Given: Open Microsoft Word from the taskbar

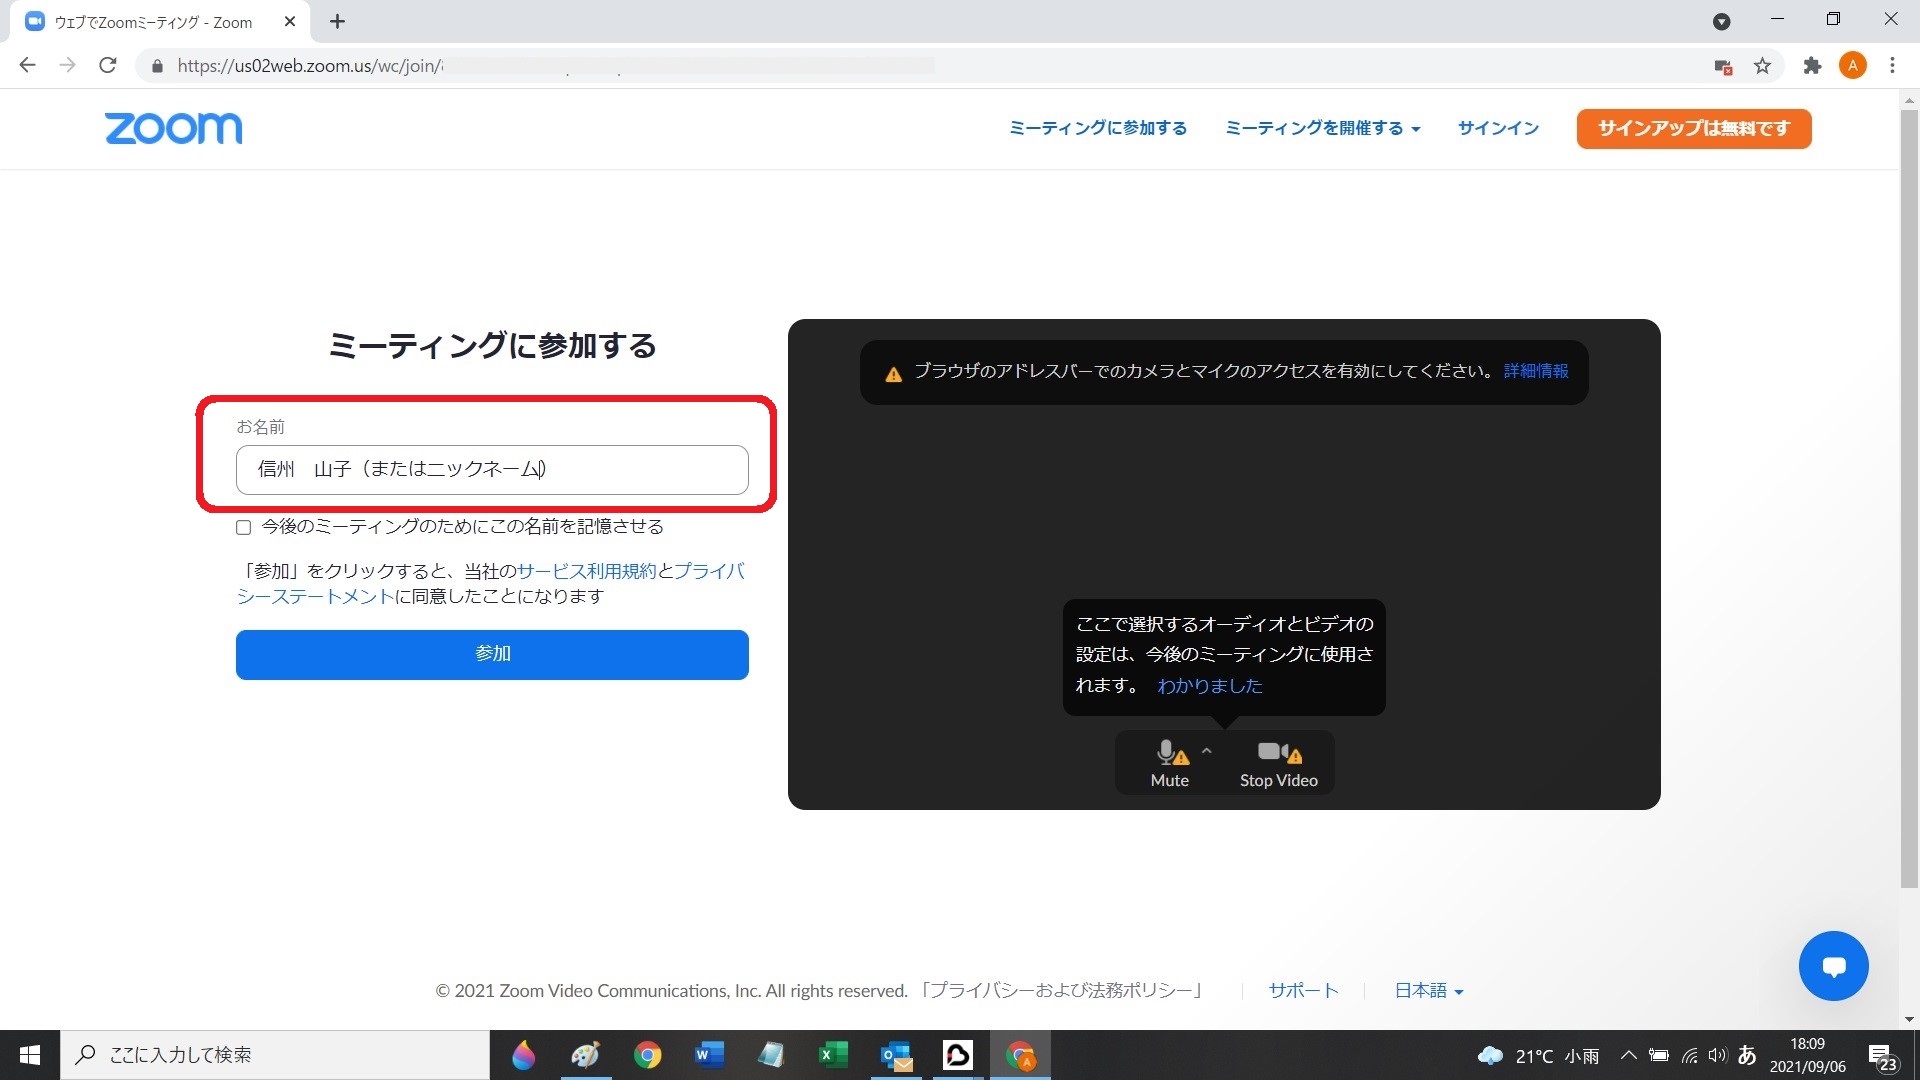Looking at the screenshot, I should click(709, 1055).
